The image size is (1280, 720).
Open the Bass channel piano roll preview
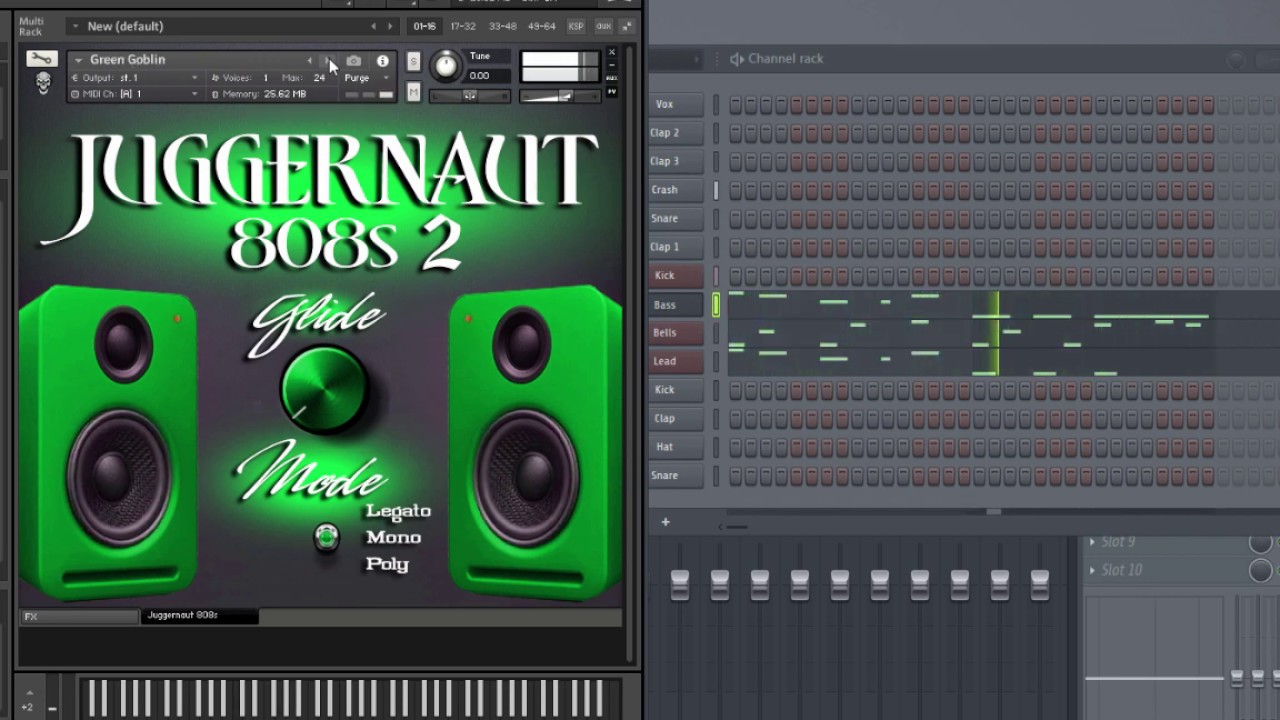click(970, 305)
